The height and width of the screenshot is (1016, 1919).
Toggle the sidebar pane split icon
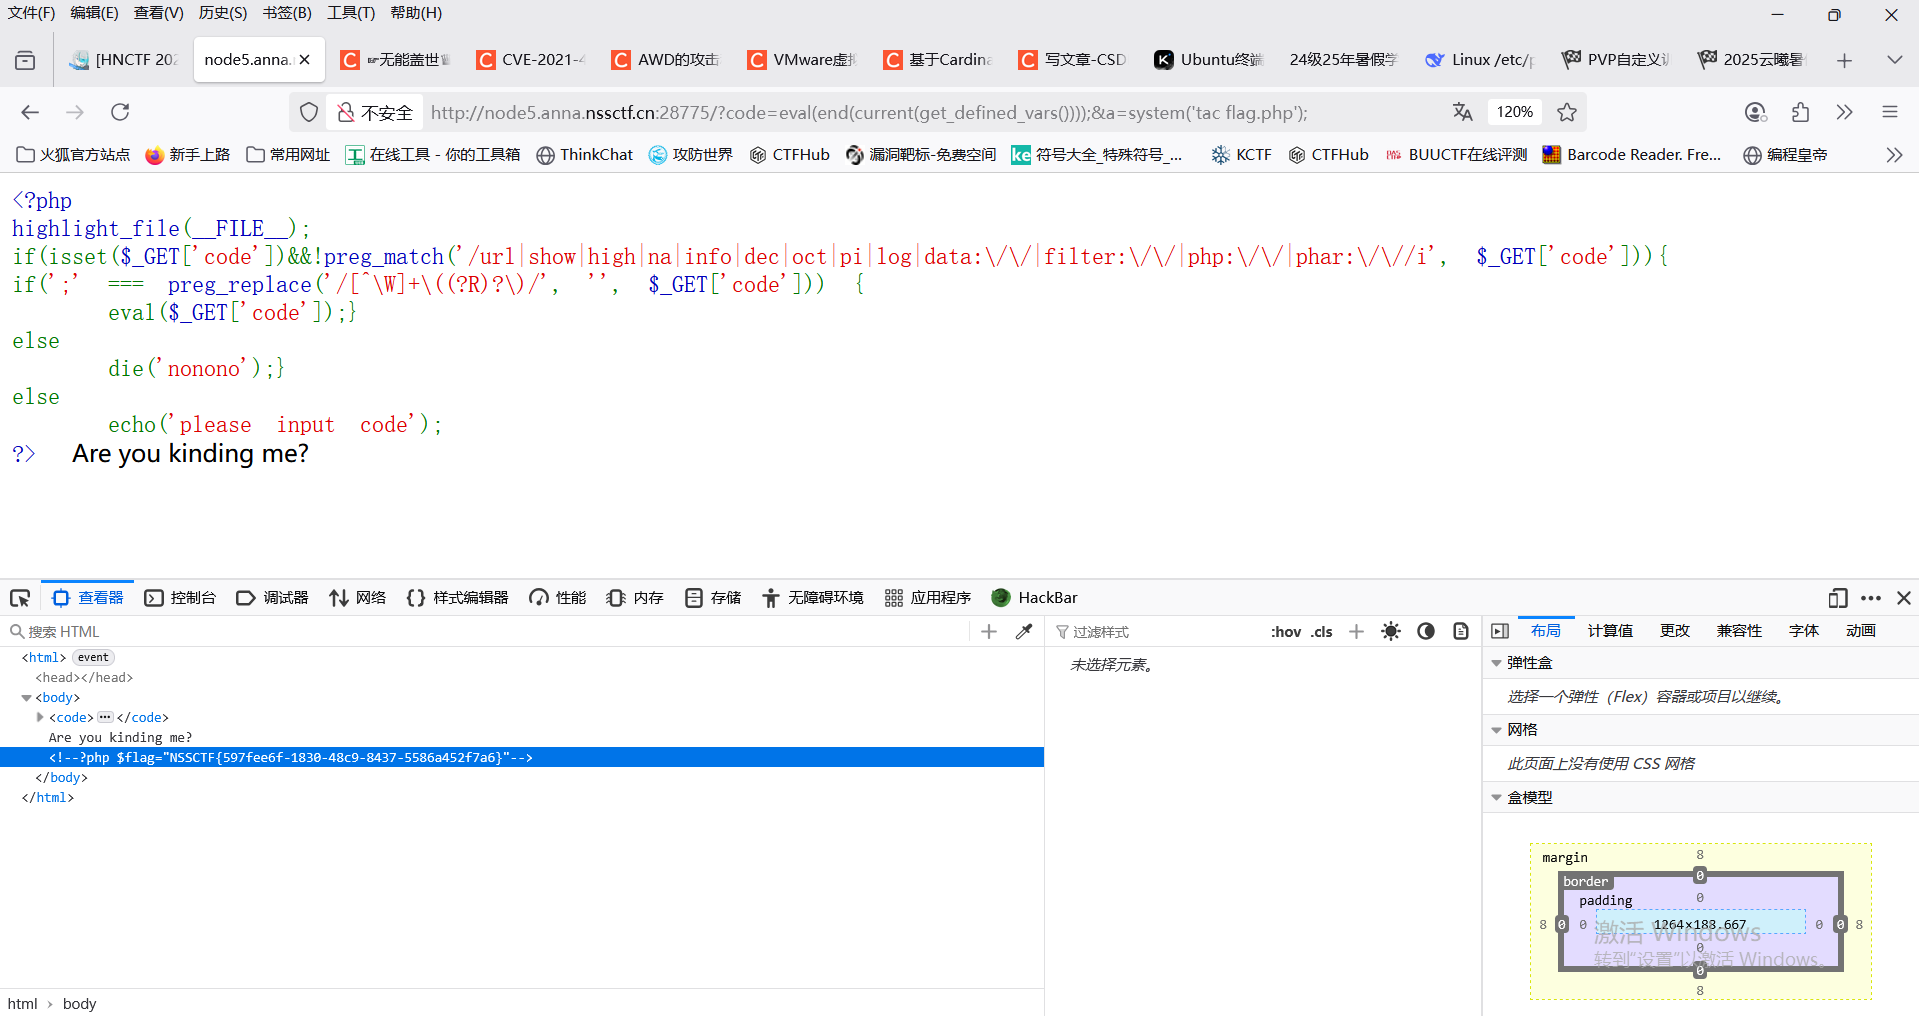click(1500, 631)
